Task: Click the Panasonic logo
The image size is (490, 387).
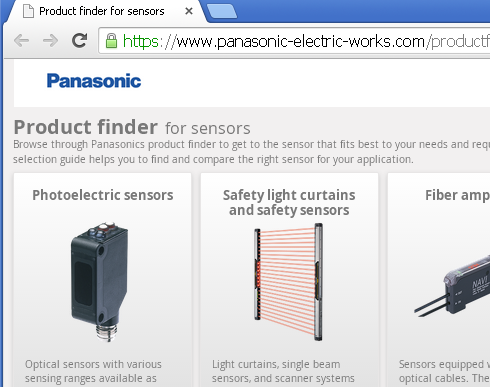Action: click(94, 81)
